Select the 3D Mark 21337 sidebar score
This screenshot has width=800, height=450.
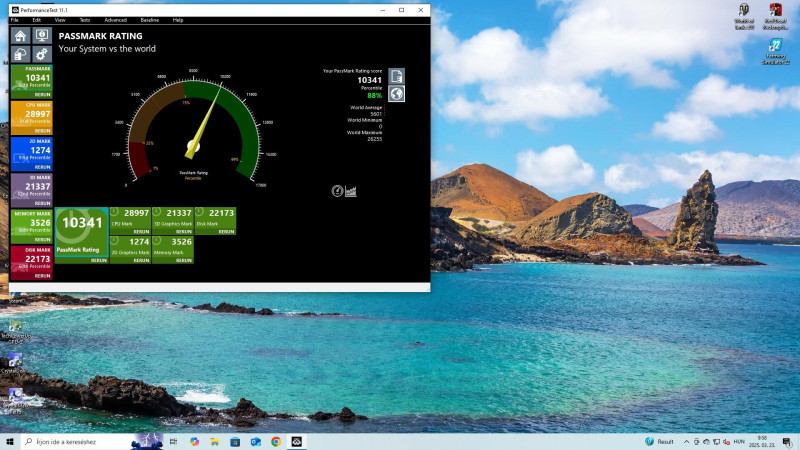point(37,187)
